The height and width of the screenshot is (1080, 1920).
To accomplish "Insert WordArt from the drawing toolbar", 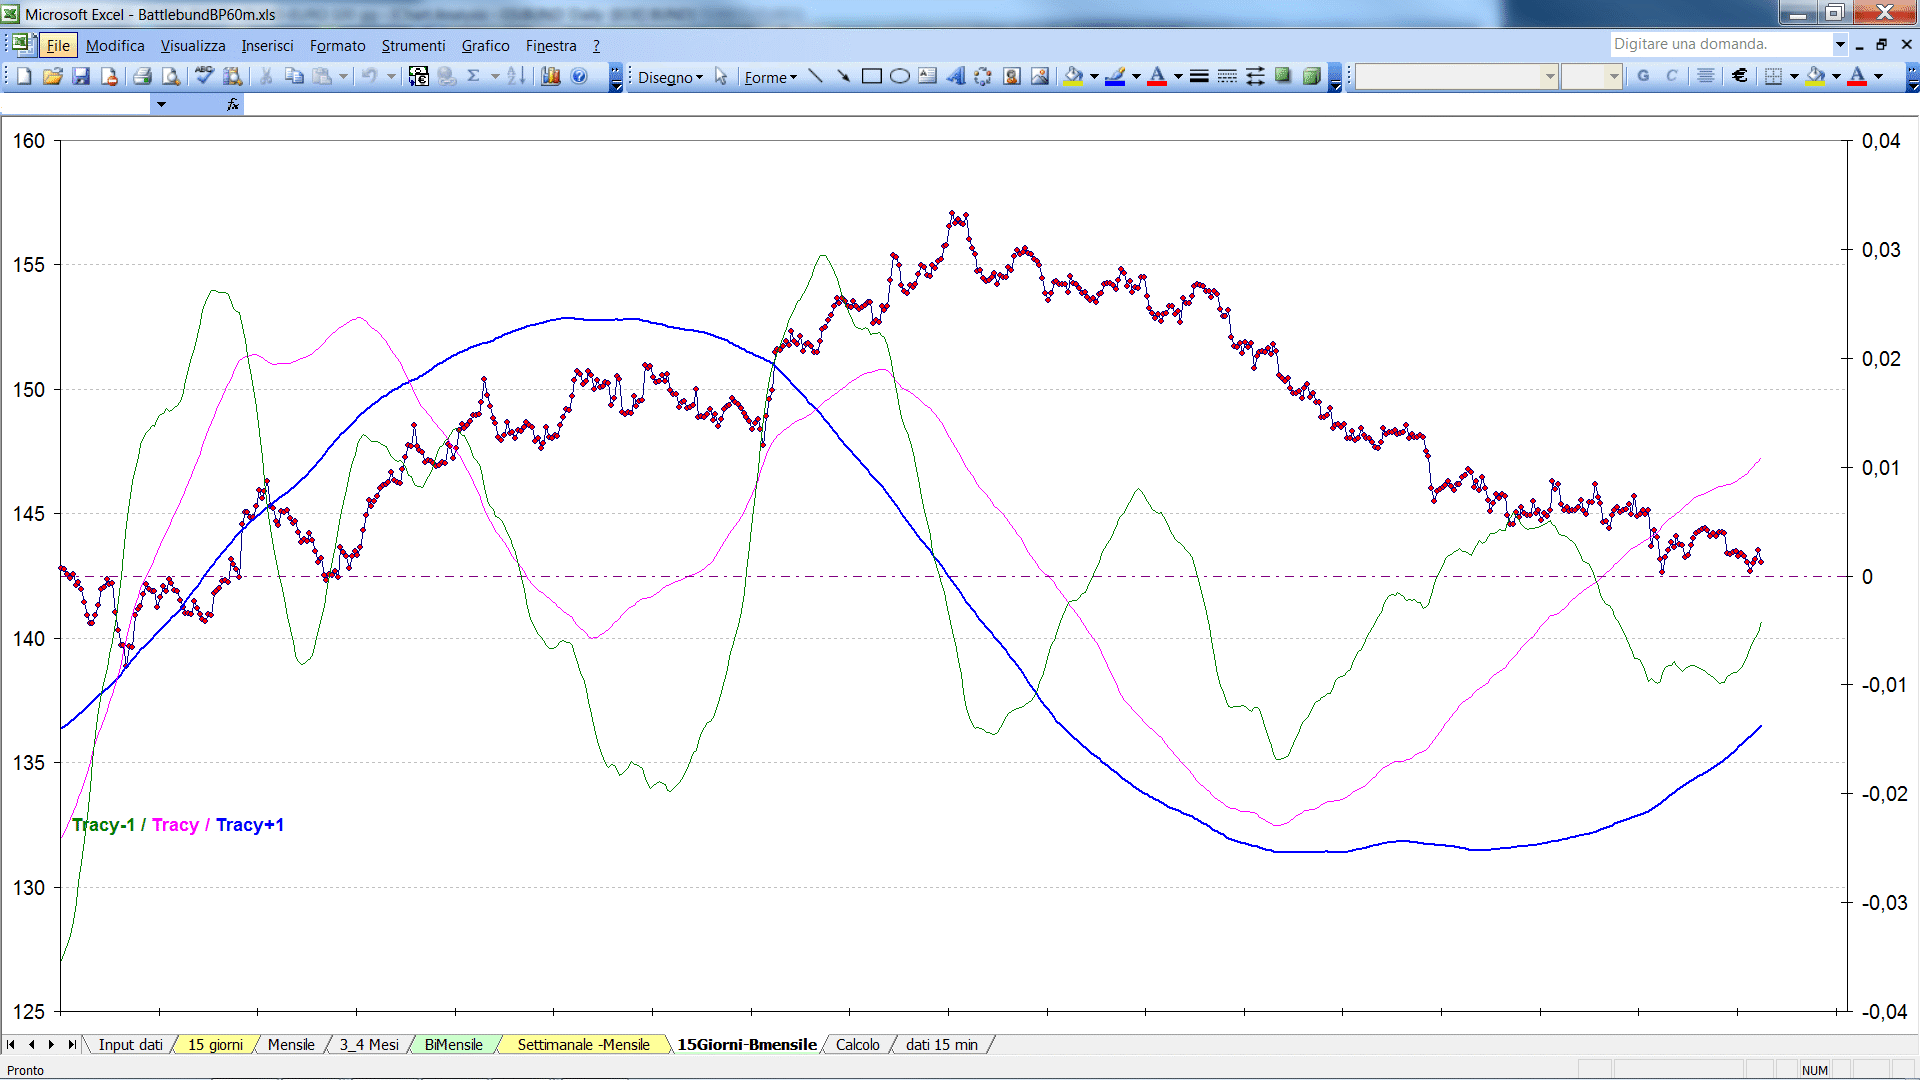I will click(955, 76).
